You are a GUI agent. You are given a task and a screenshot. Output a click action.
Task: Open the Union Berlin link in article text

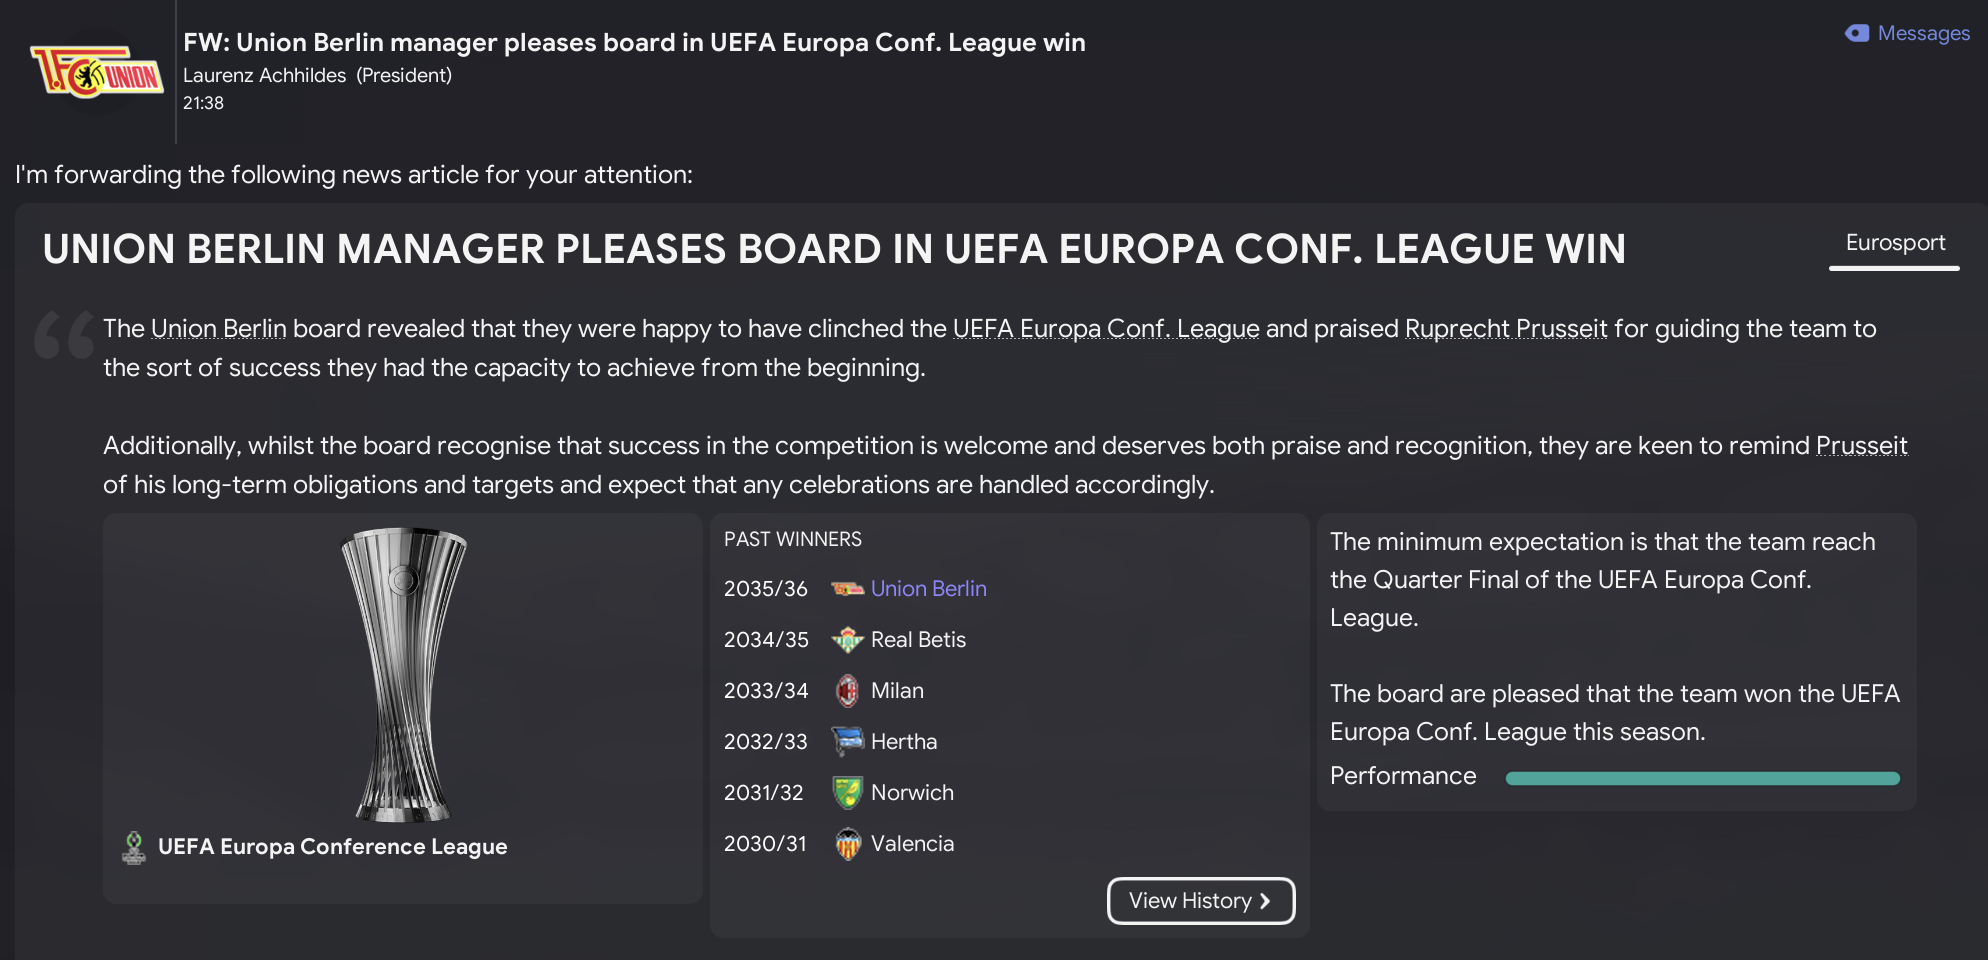point(218,329)
